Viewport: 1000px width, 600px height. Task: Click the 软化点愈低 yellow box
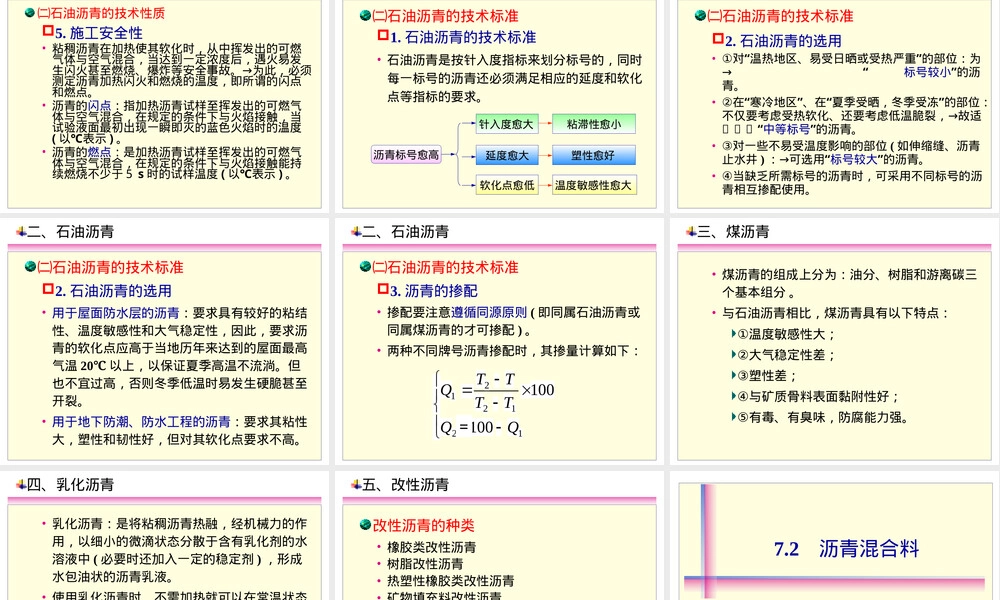click(x=507, y=185)
